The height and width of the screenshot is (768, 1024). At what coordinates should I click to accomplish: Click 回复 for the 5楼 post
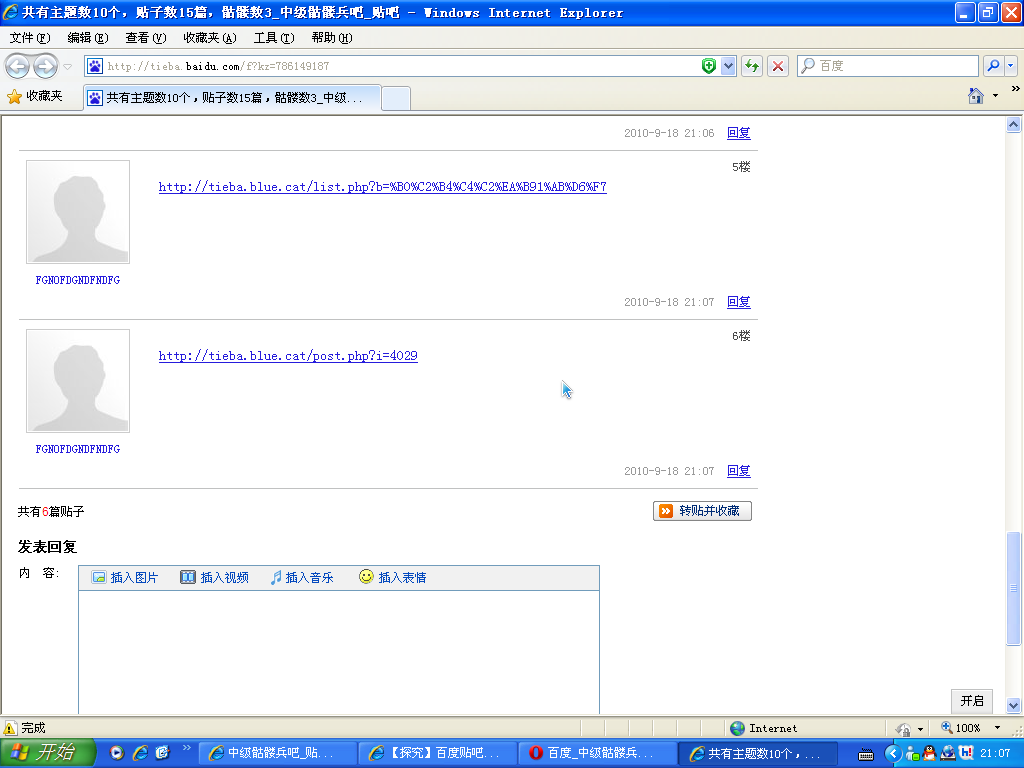tap(739, 302)
